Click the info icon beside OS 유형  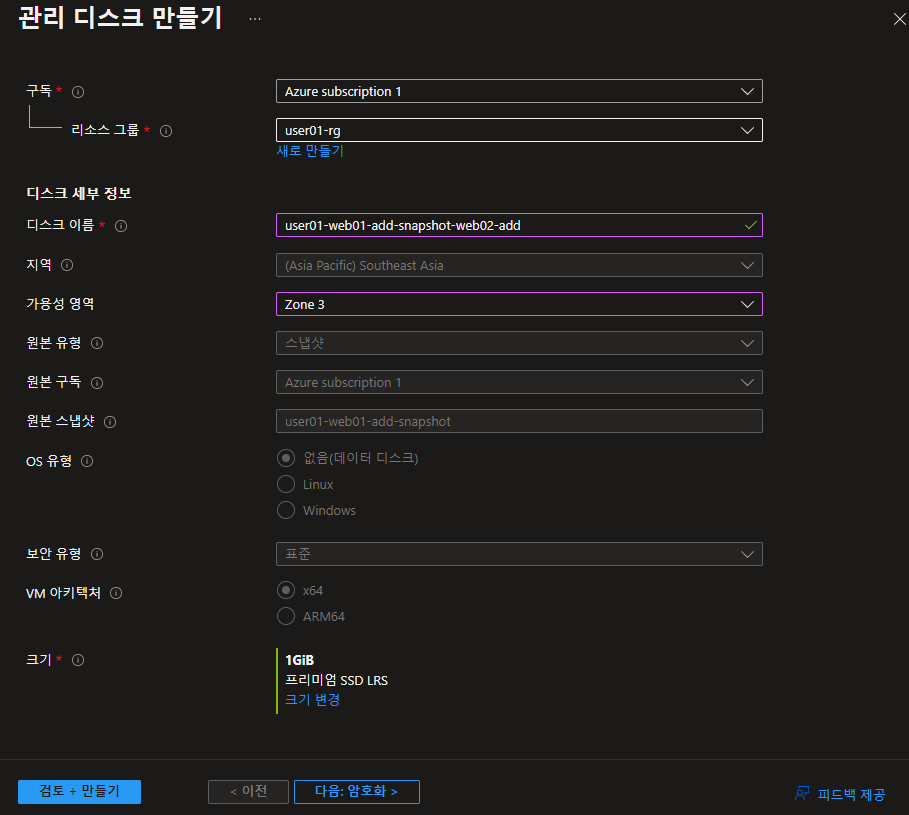pyautogui.click(x=87, y=461)
